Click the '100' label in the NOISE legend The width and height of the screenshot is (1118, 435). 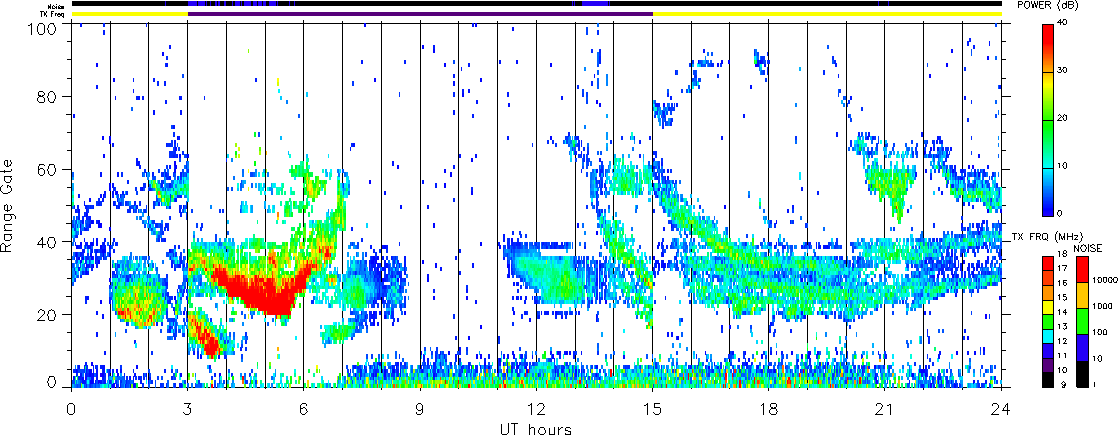(1099, 332)
